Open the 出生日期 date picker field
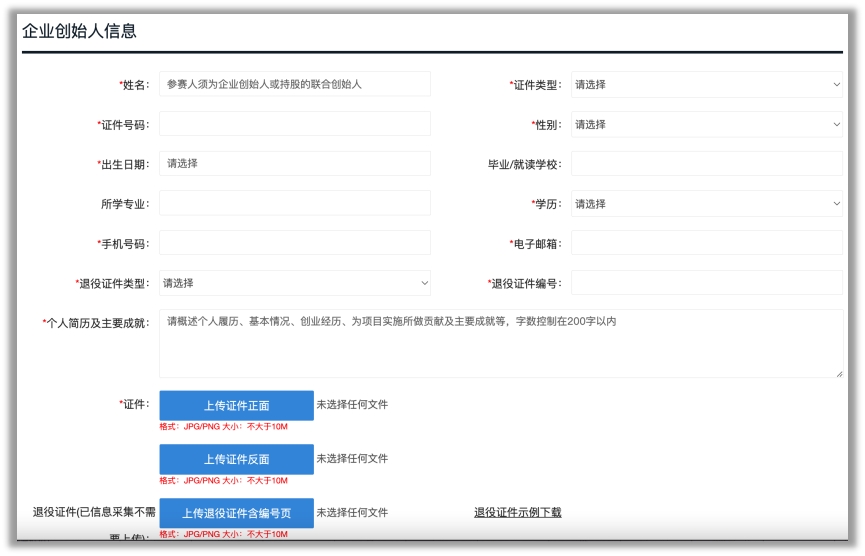Image resolution: width=865 pixels, height=556 pixels. click(x=294, y=163)
